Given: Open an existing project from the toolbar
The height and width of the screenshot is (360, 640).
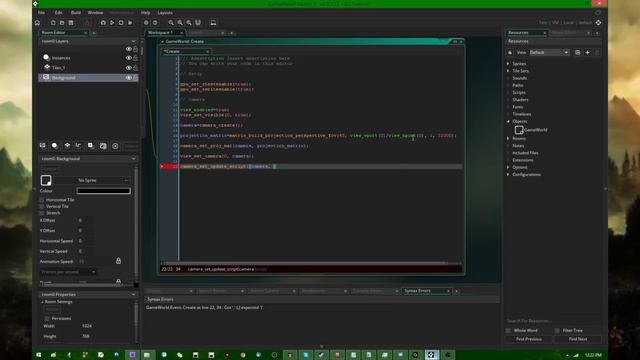Looking at the screenshot, I should coord(62,23).
